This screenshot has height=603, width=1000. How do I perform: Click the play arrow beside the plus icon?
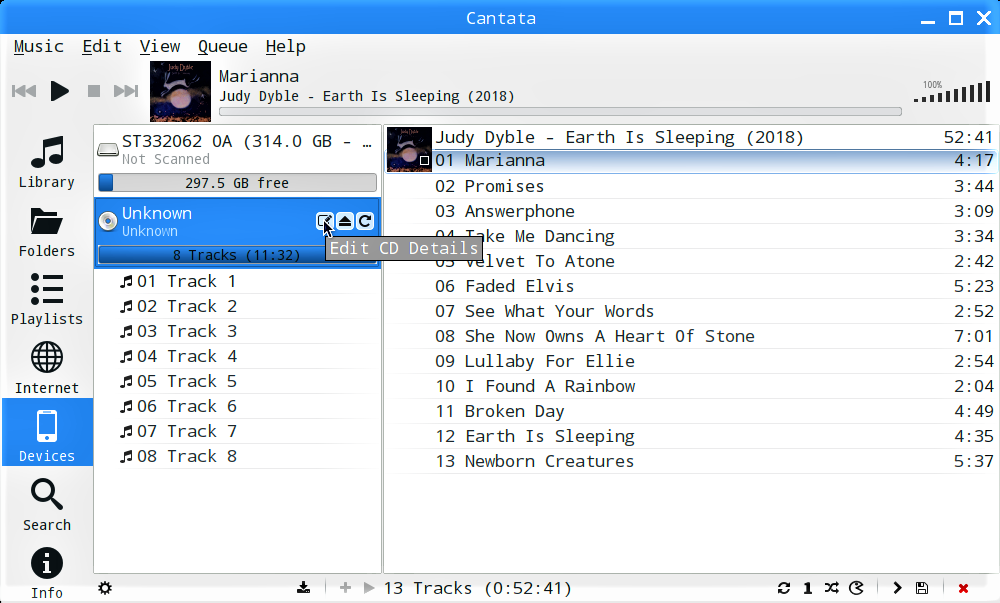click(369, 588)
